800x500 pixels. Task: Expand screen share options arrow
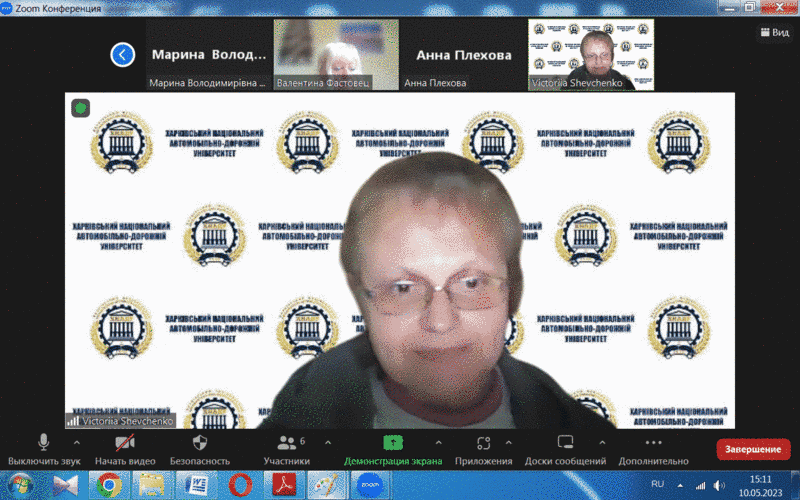pos(438,443)
